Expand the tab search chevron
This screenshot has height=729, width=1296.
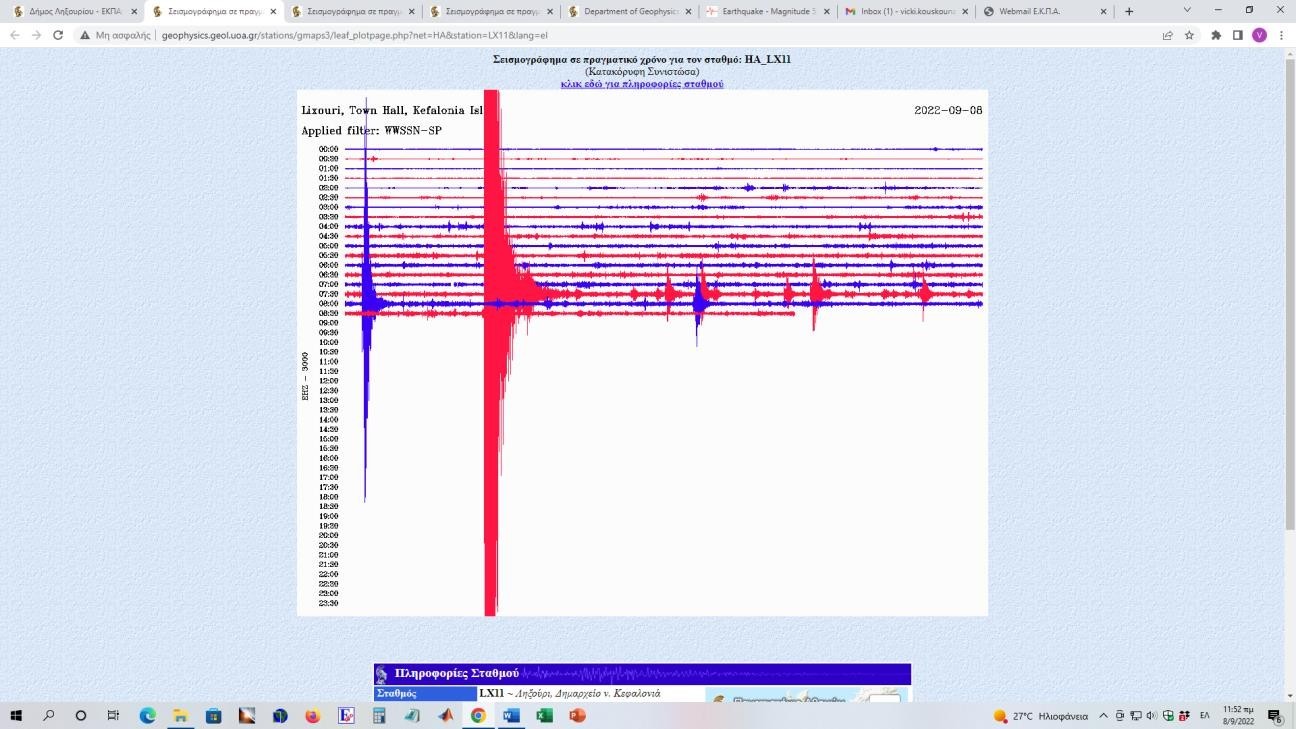[x=1187, y=10]
